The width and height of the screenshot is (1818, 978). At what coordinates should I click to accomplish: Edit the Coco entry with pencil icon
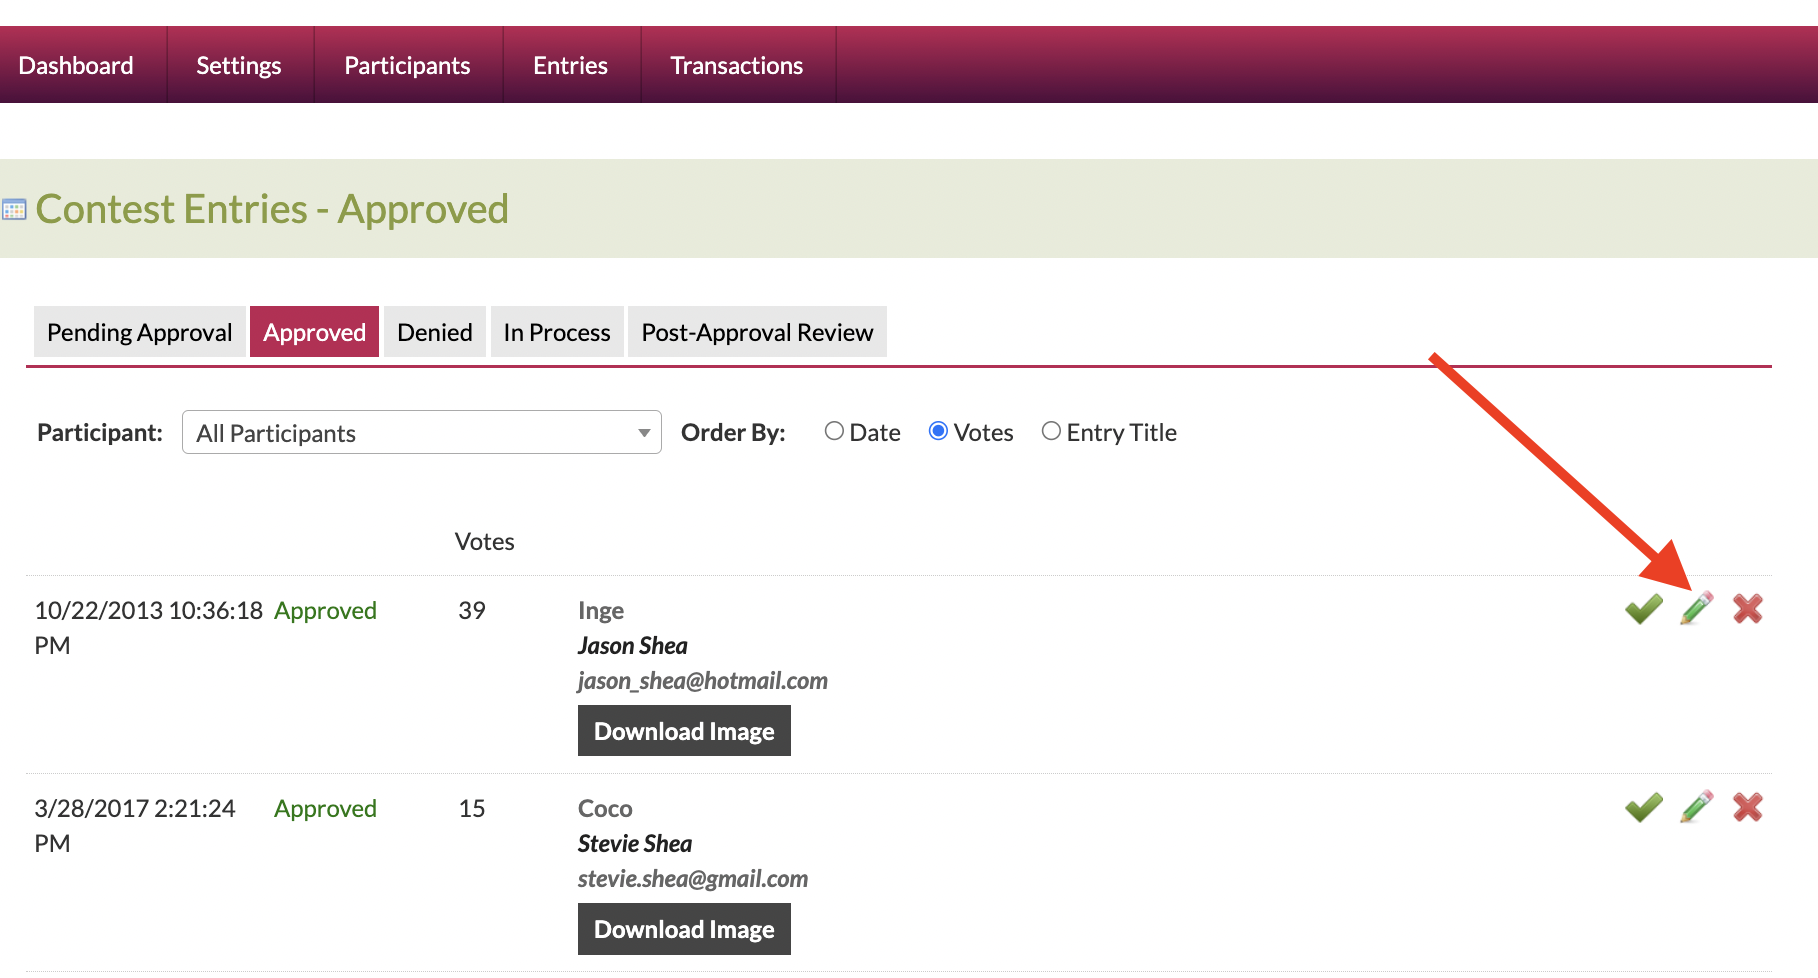coord(1696,807)
